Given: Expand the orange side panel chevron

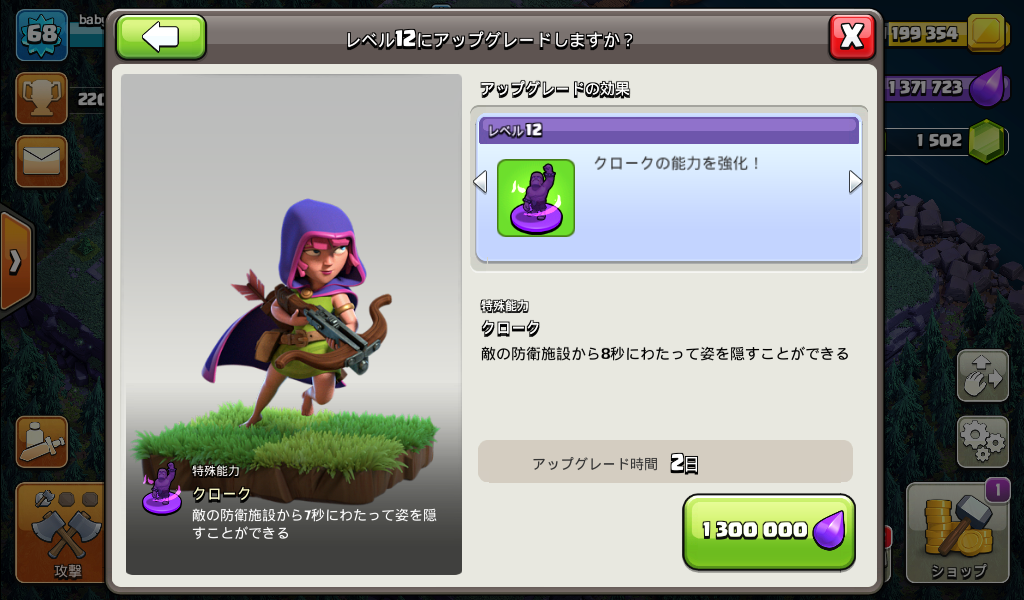Looking at the screenshot, I should 15,261.
